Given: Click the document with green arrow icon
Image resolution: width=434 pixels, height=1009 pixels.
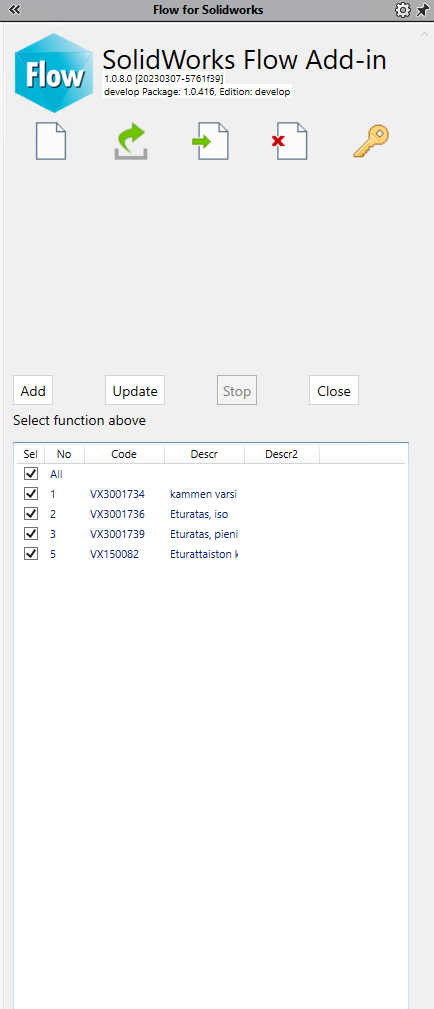Looking at the screenshot, I should coord(211,142).
